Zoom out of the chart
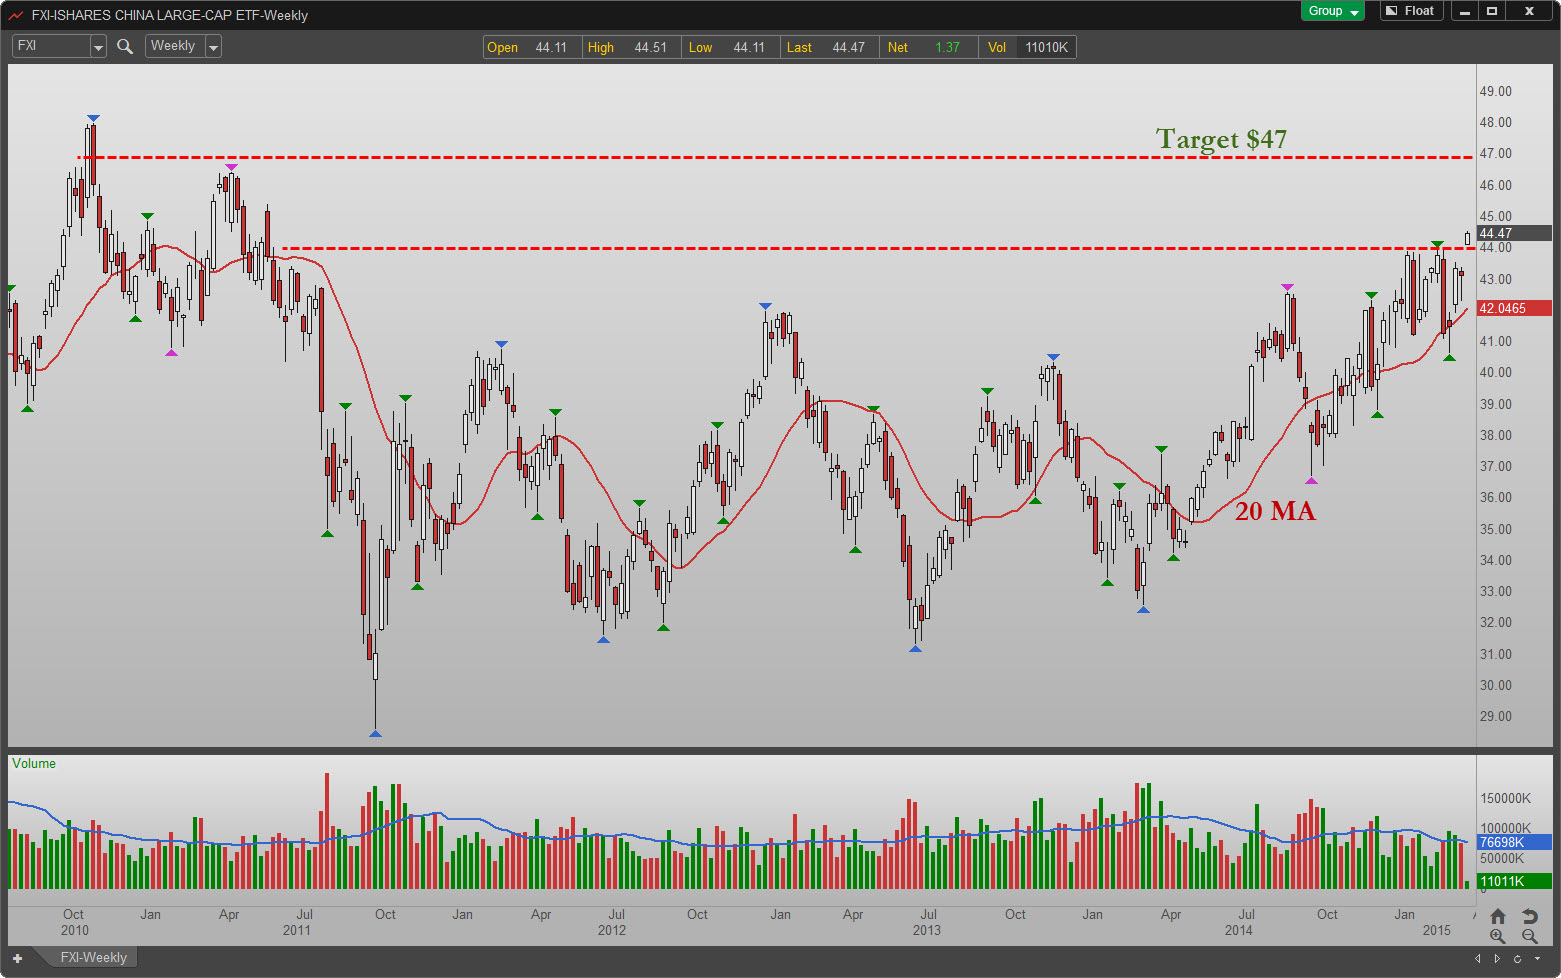Screen dimensions: 1561x978 point(1529,936)
